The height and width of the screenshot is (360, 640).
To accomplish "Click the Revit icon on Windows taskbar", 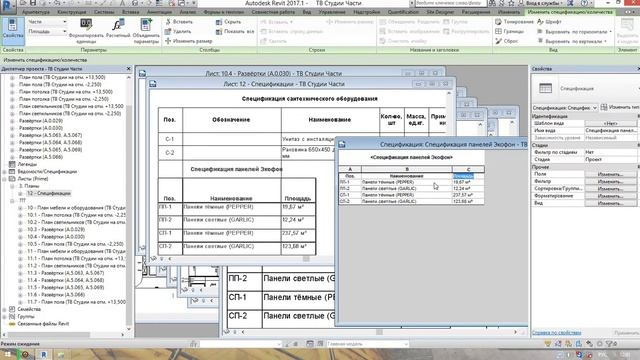I will click(x=43, y=354).
